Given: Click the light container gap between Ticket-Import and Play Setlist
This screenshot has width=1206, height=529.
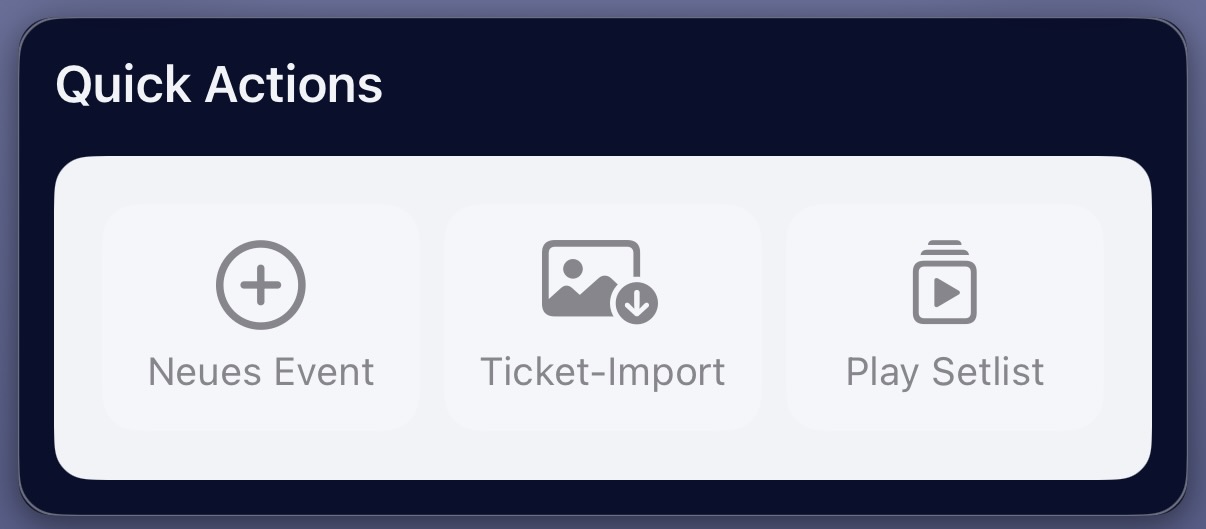Looking at the screenshot, I should click(774, 317).
